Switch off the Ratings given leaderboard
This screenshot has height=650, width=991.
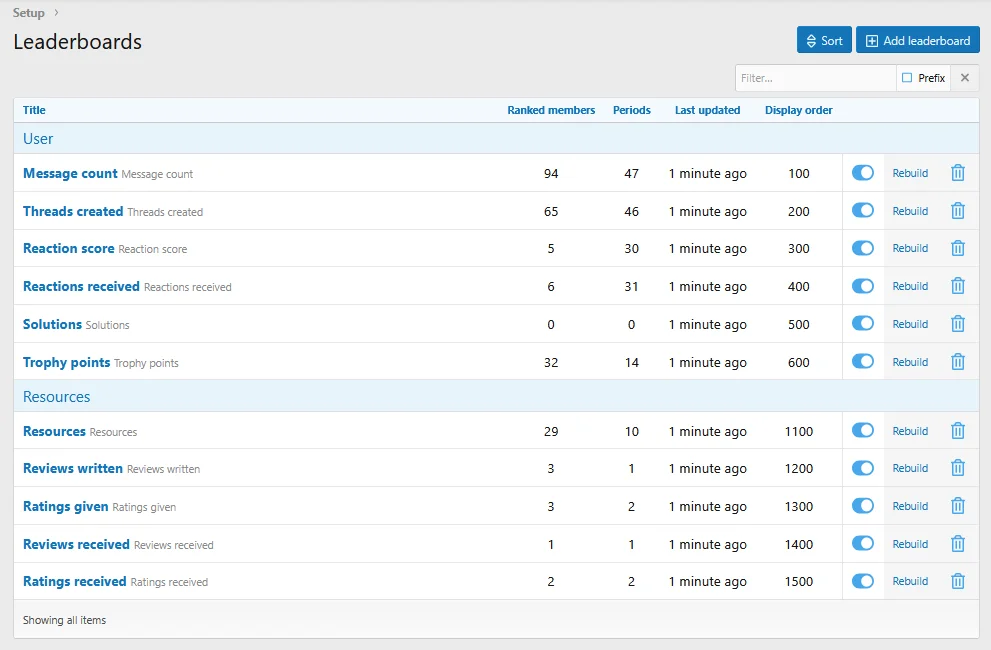863,506
